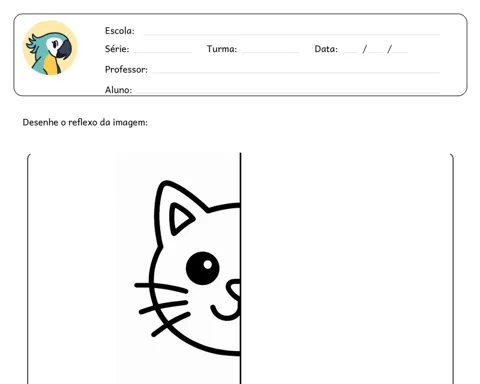Click the empty drawing area right of the line
Viewport: 480px width, 384px height.
click(x=347, y=268)
